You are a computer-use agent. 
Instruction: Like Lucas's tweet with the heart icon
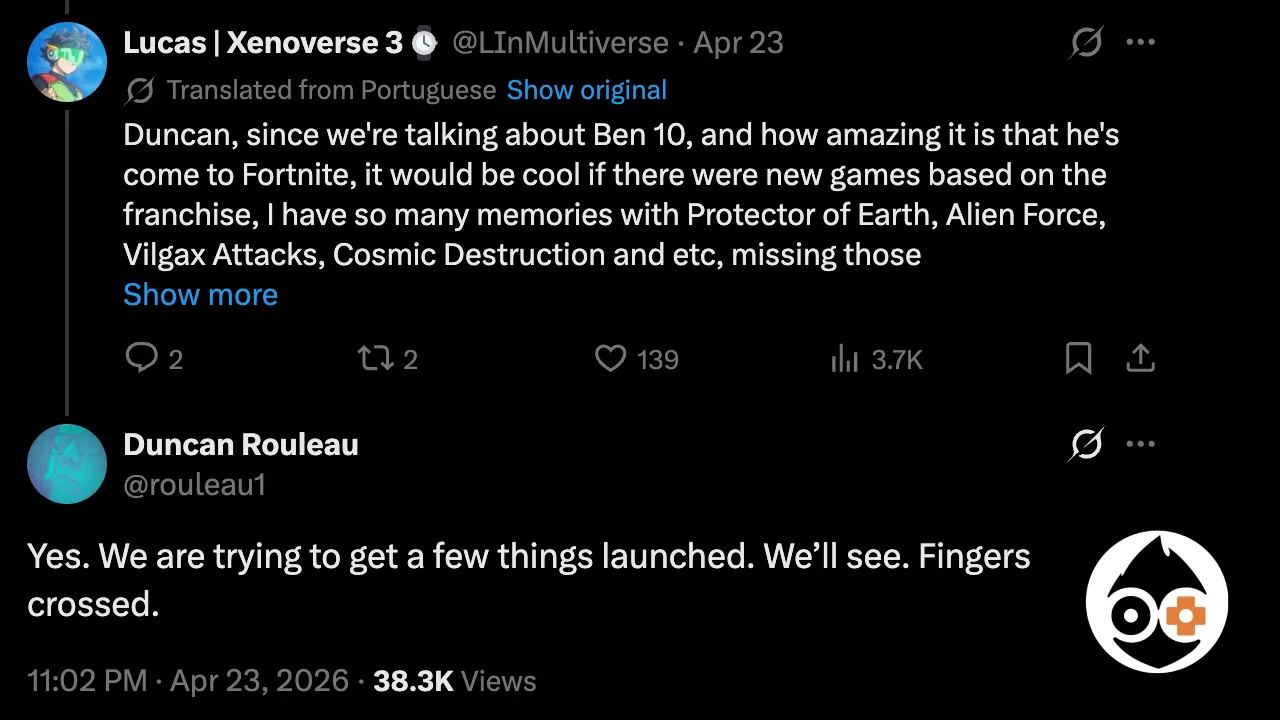click(610, 358)
